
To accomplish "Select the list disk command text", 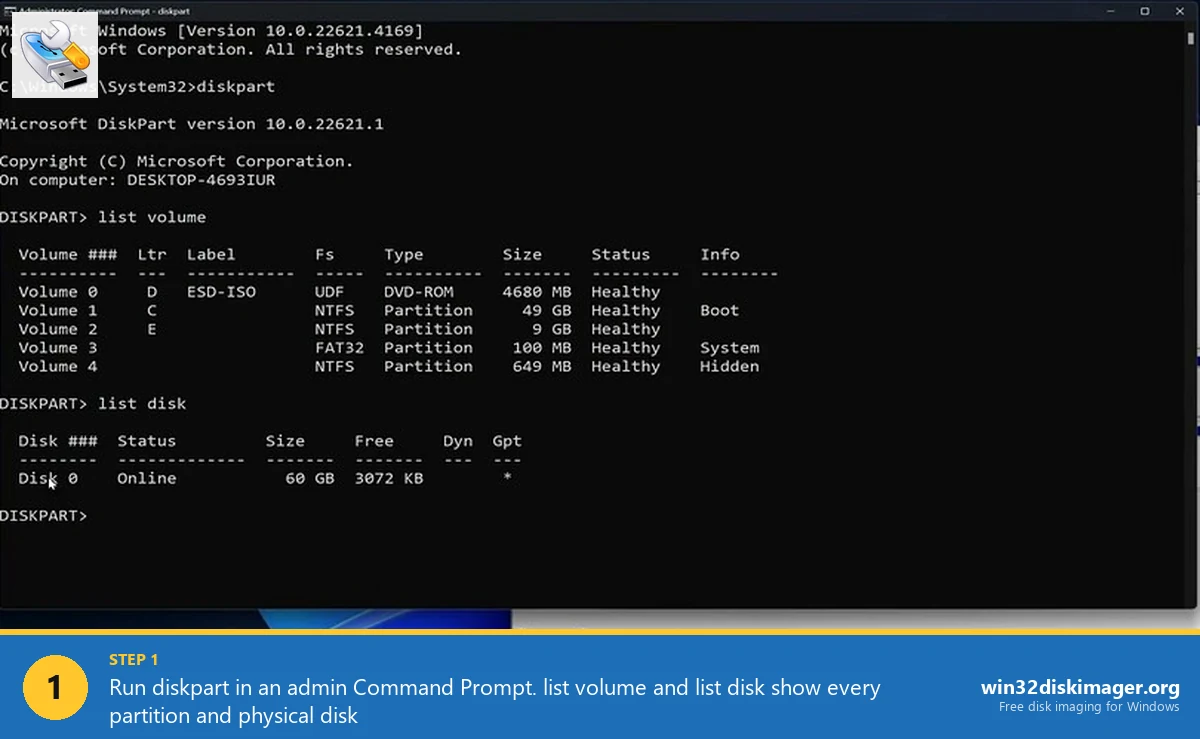I will coord(140,403).
